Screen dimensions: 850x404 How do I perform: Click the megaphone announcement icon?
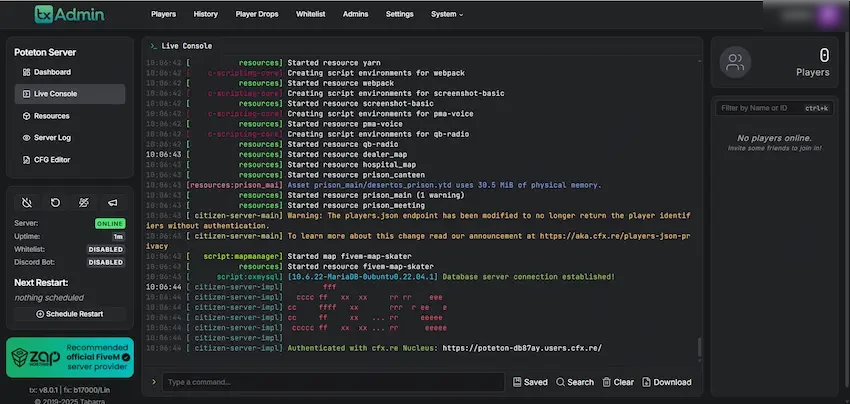[112, 202]
